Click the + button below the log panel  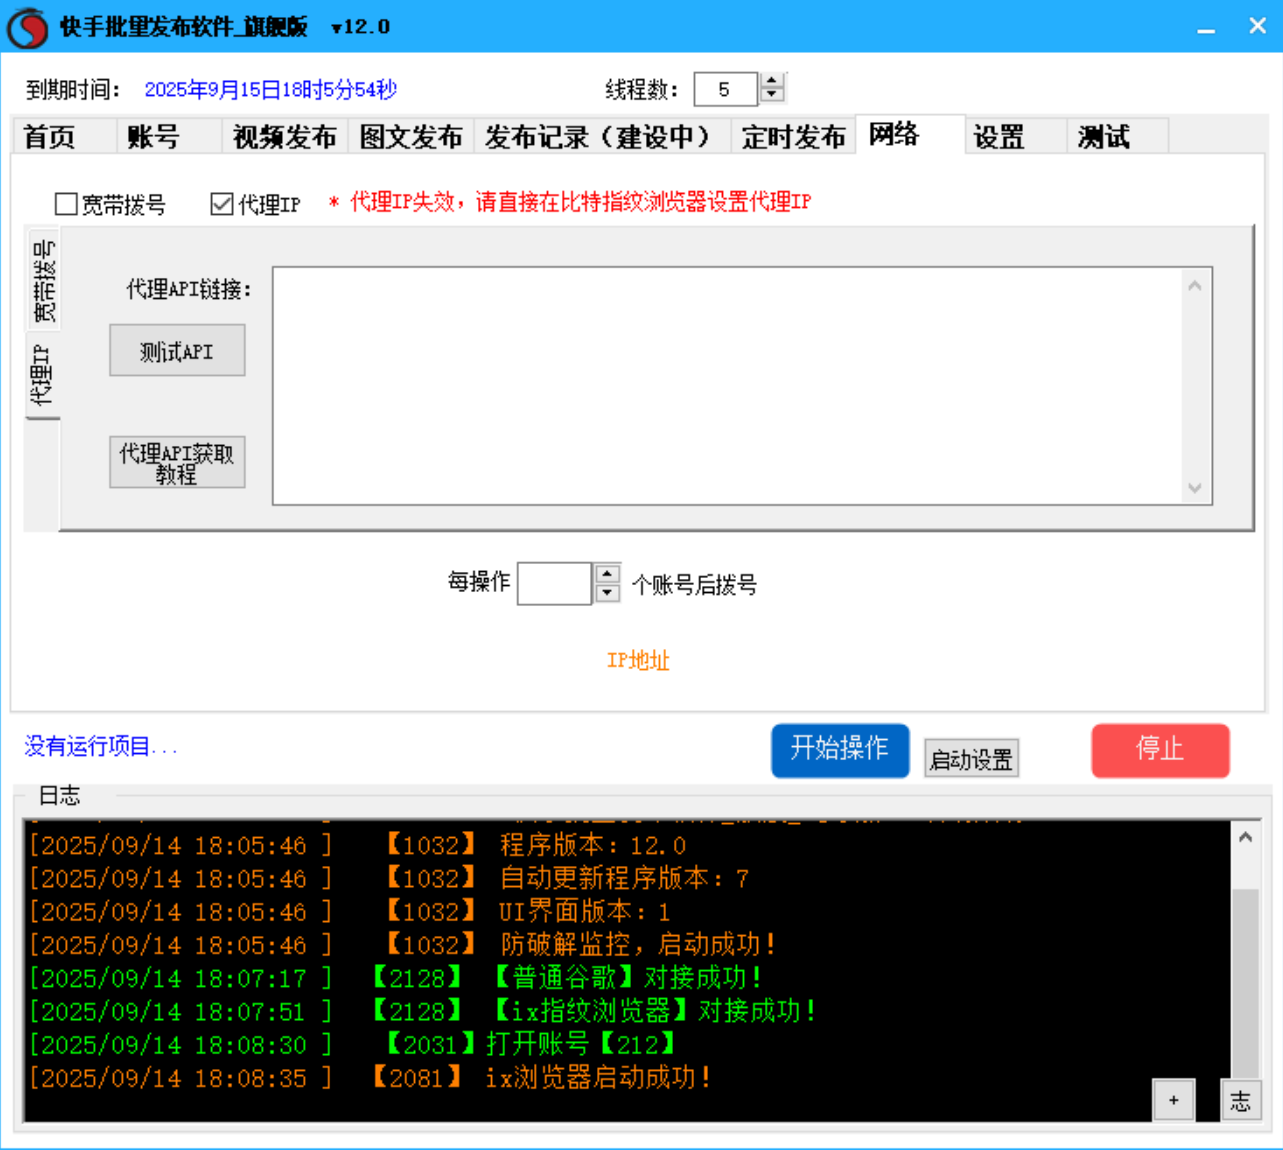tap(1172, 1099)
